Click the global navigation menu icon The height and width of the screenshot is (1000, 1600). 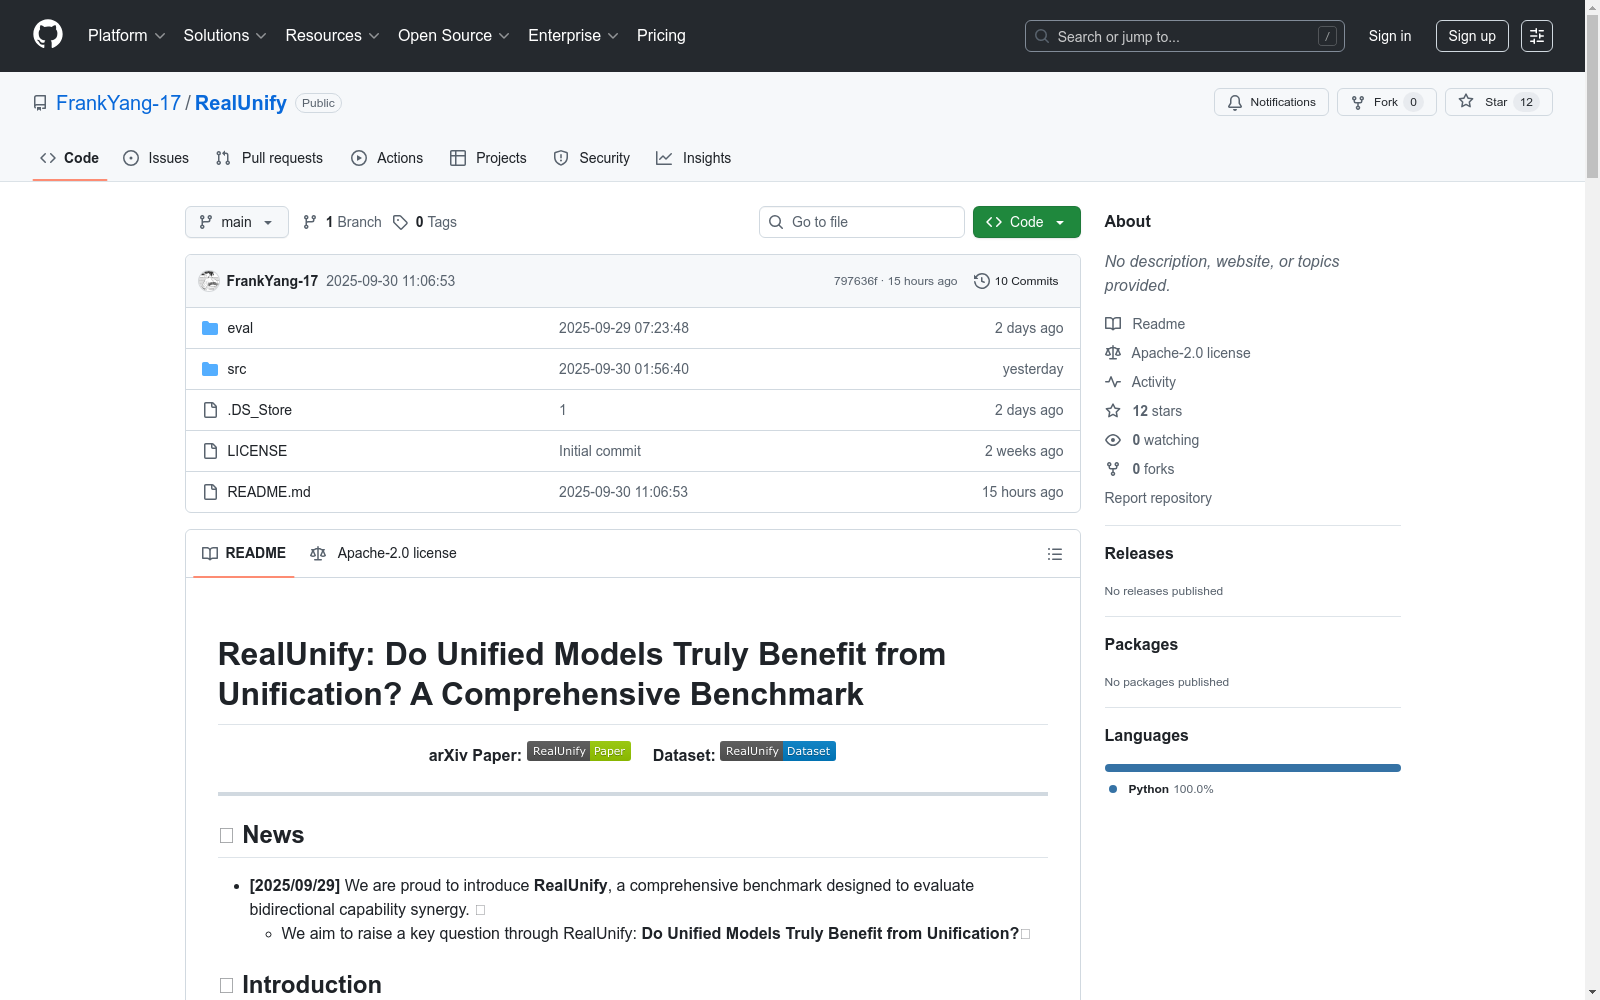[1537, 36]
